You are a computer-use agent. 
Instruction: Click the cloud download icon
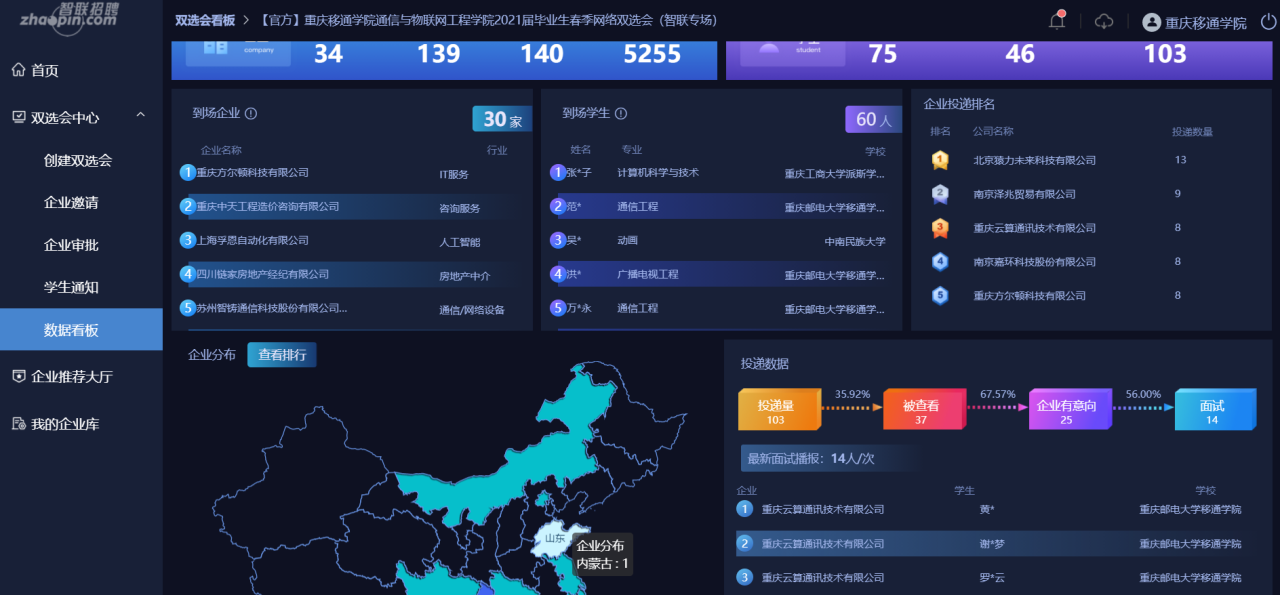(x=1104, y=21)
